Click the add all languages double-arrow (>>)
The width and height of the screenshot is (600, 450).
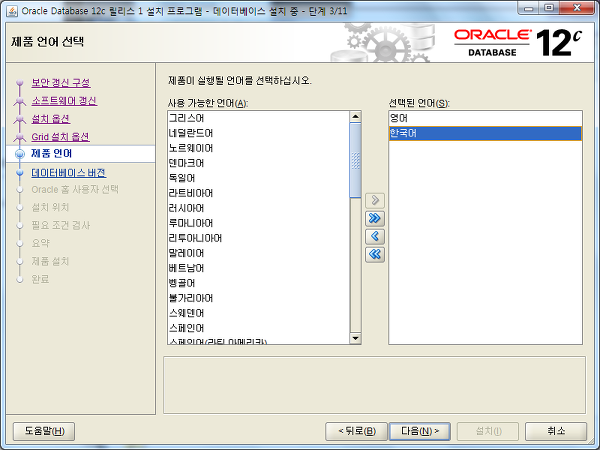[x=375, y=218]
